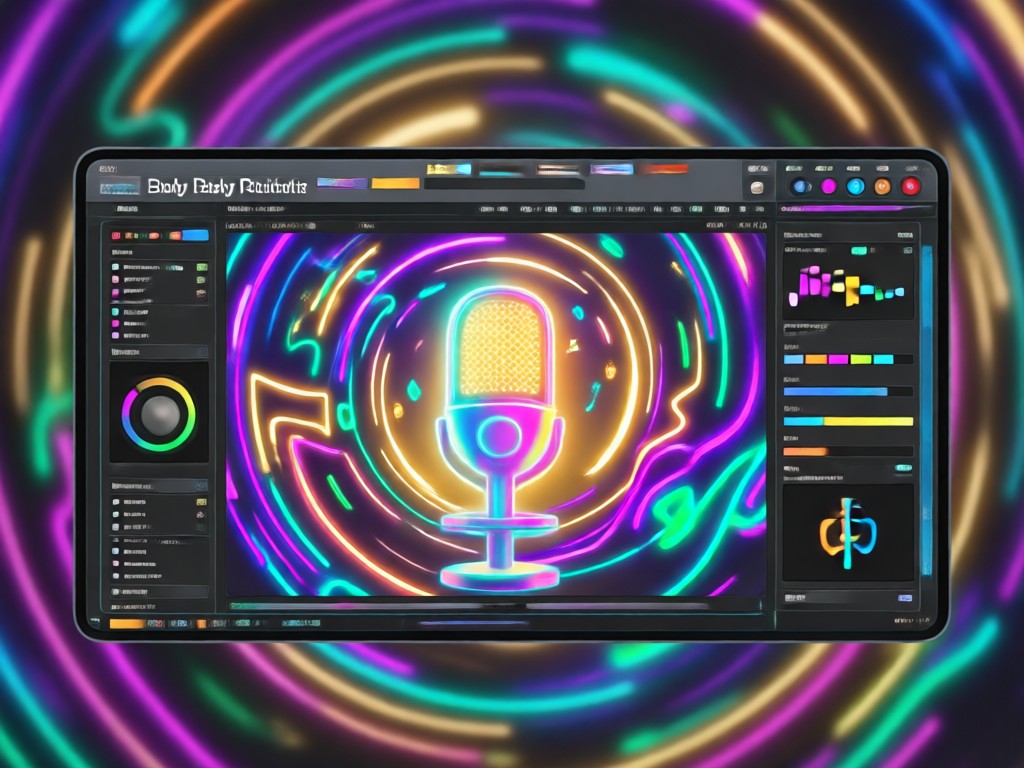Click the purple-blue gradient swatch next to the title

coord(342,183)
